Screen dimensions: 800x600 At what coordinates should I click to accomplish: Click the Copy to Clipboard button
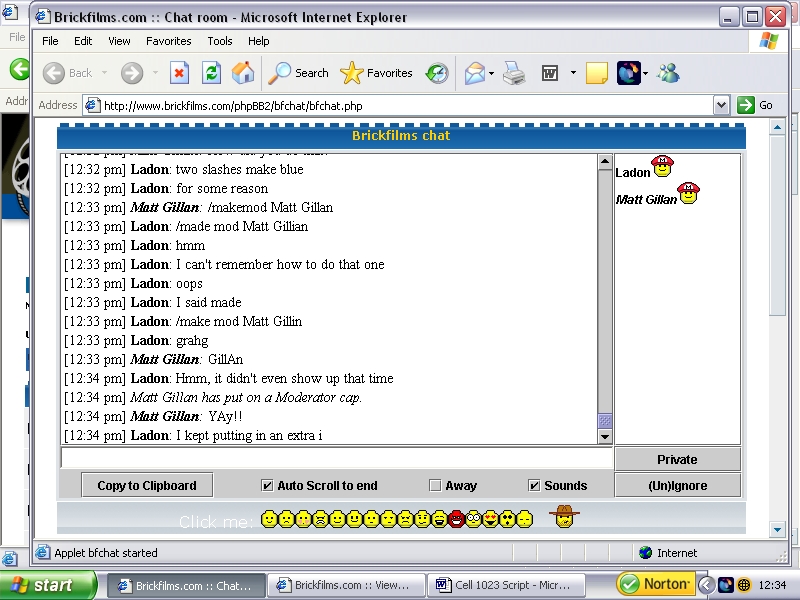click(147, 485)
